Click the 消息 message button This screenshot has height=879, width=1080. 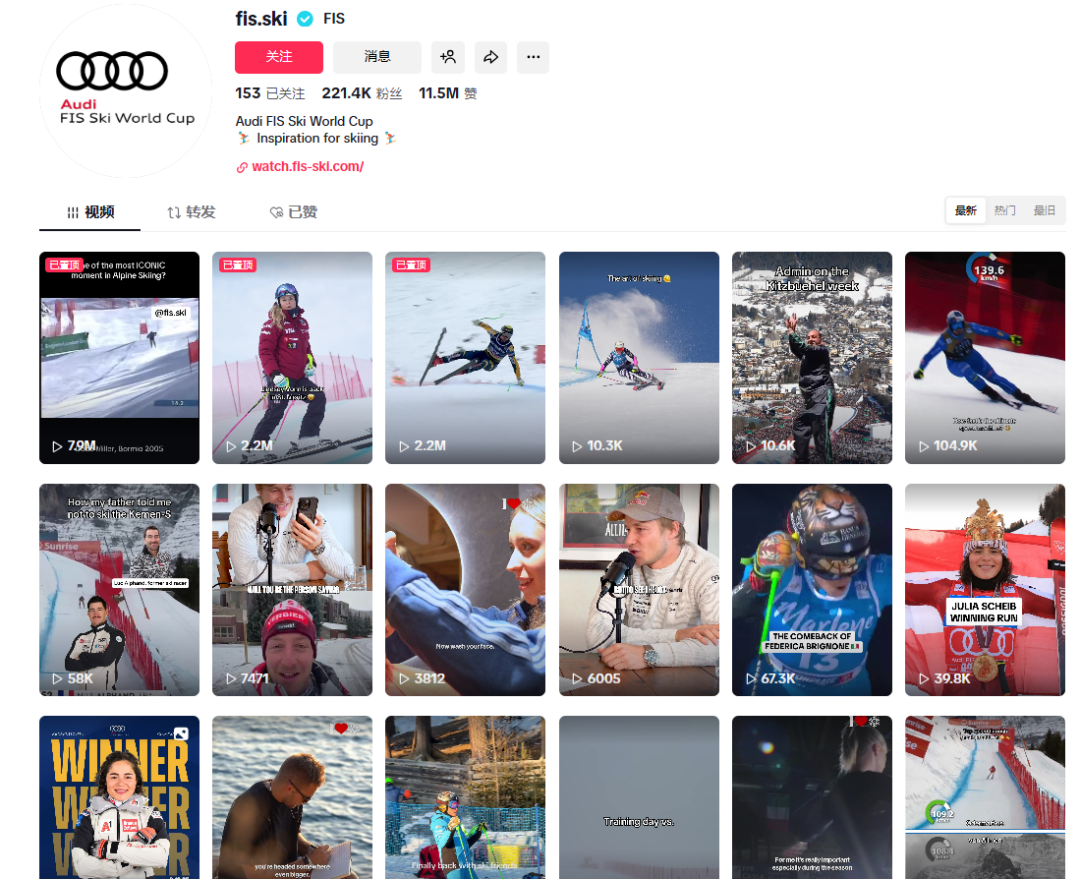pos(377,57)
